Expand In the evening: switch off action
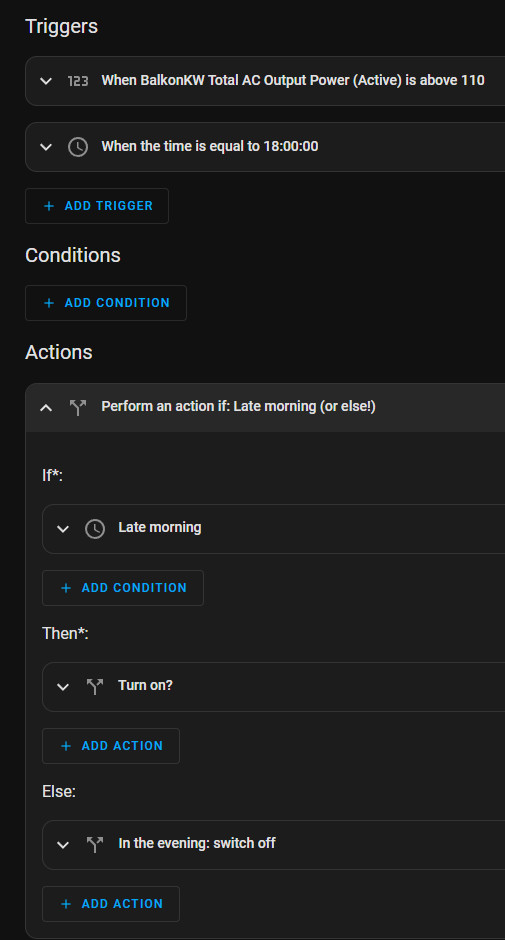 pos(62,845)
